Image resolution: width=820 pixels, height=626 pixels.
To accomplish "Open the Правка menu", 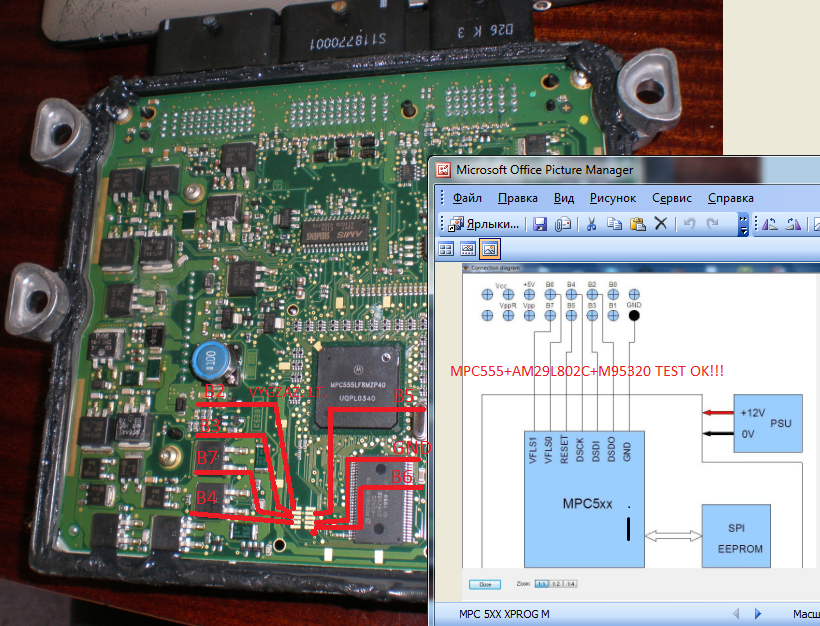I will tap(518, 198).
